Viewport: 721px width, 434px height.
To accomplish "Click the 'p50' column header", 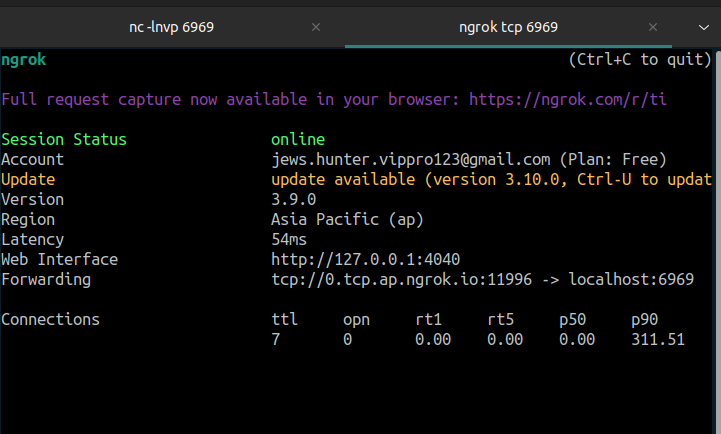I will pyautogui.click(x=572, y=320).
